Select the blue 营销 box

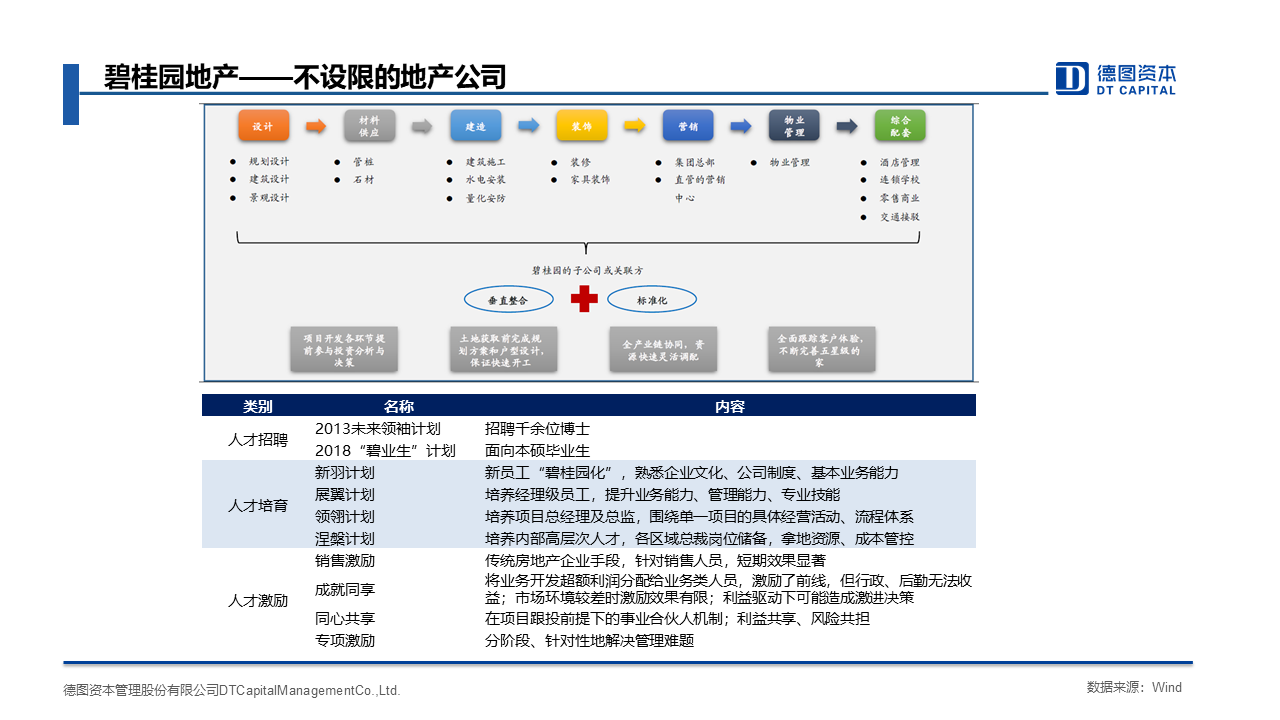point(688,126)
